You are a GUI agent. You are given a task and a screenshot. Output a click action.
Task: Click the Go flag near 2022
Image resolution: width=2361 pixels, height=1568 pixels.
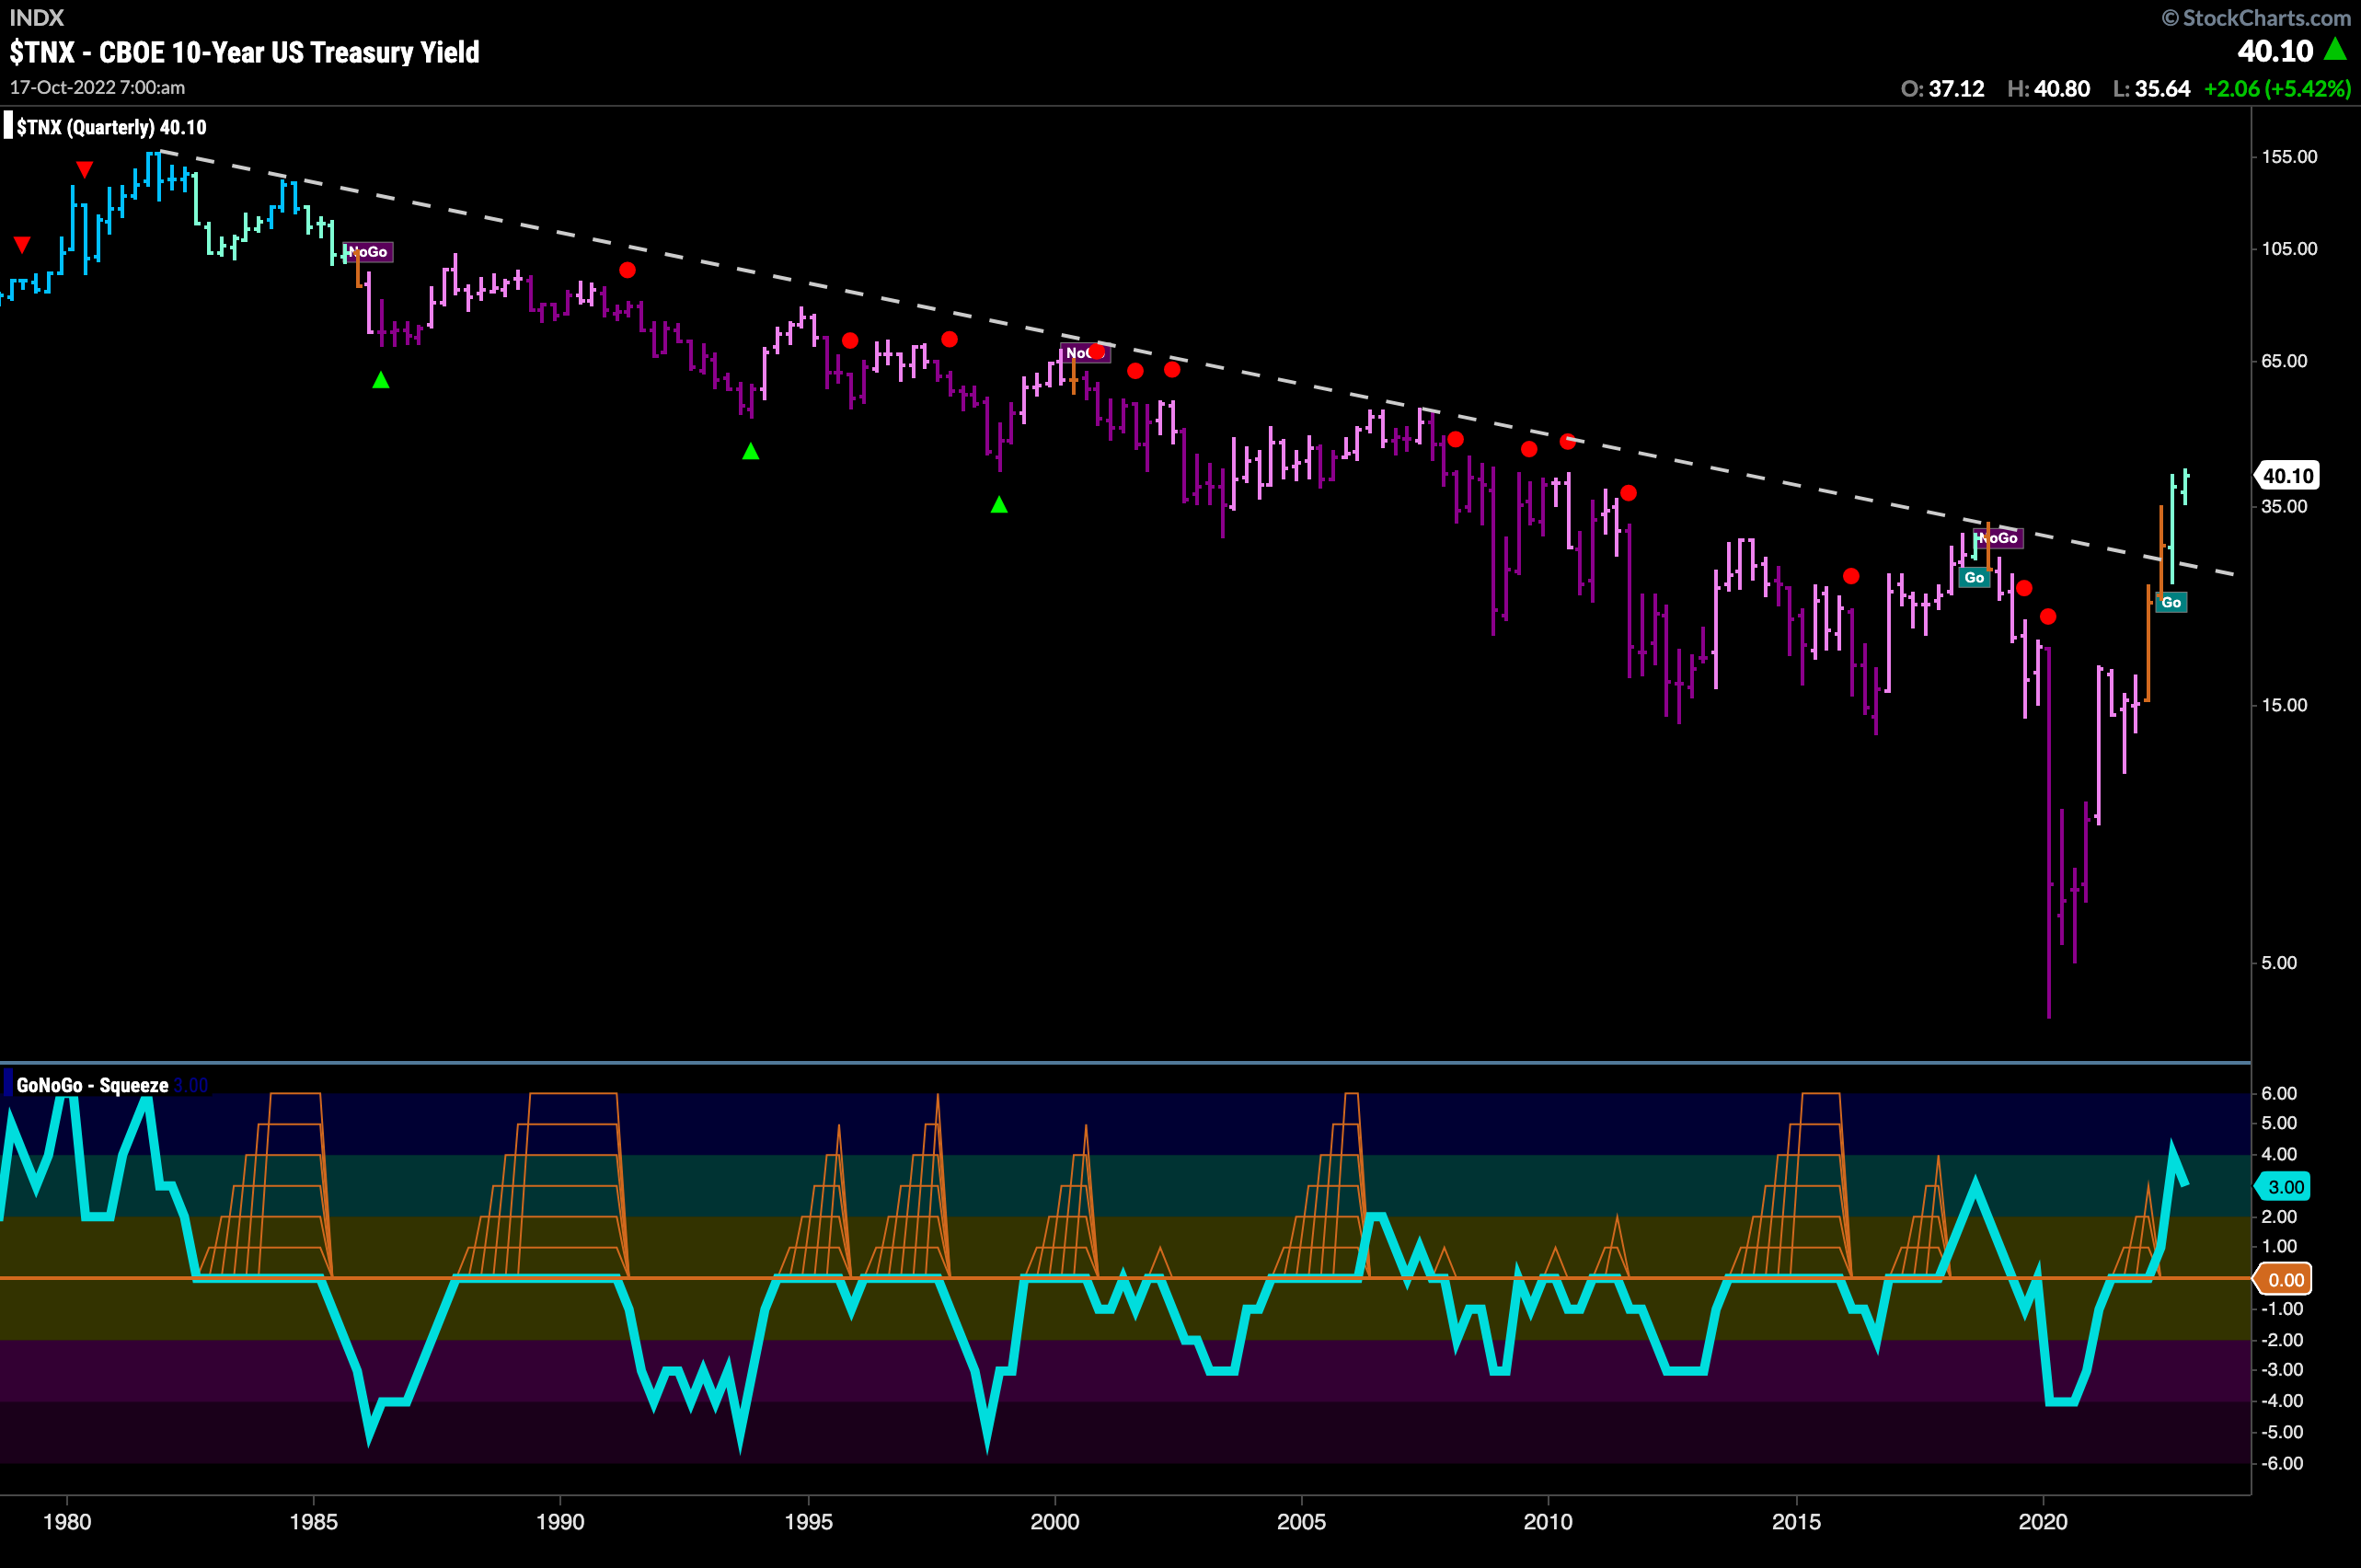(2171, 602)
